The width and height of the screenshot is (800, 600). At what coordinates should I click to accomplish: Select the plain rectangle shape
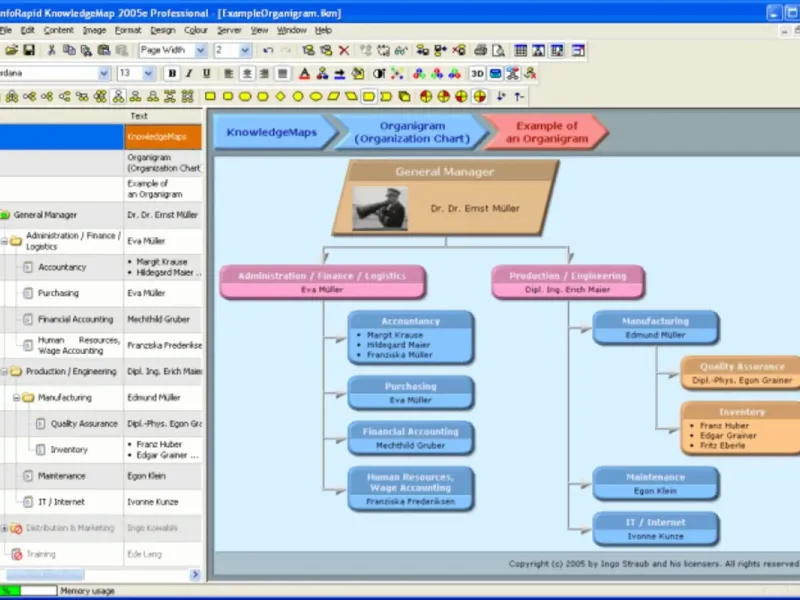[210, 96]
